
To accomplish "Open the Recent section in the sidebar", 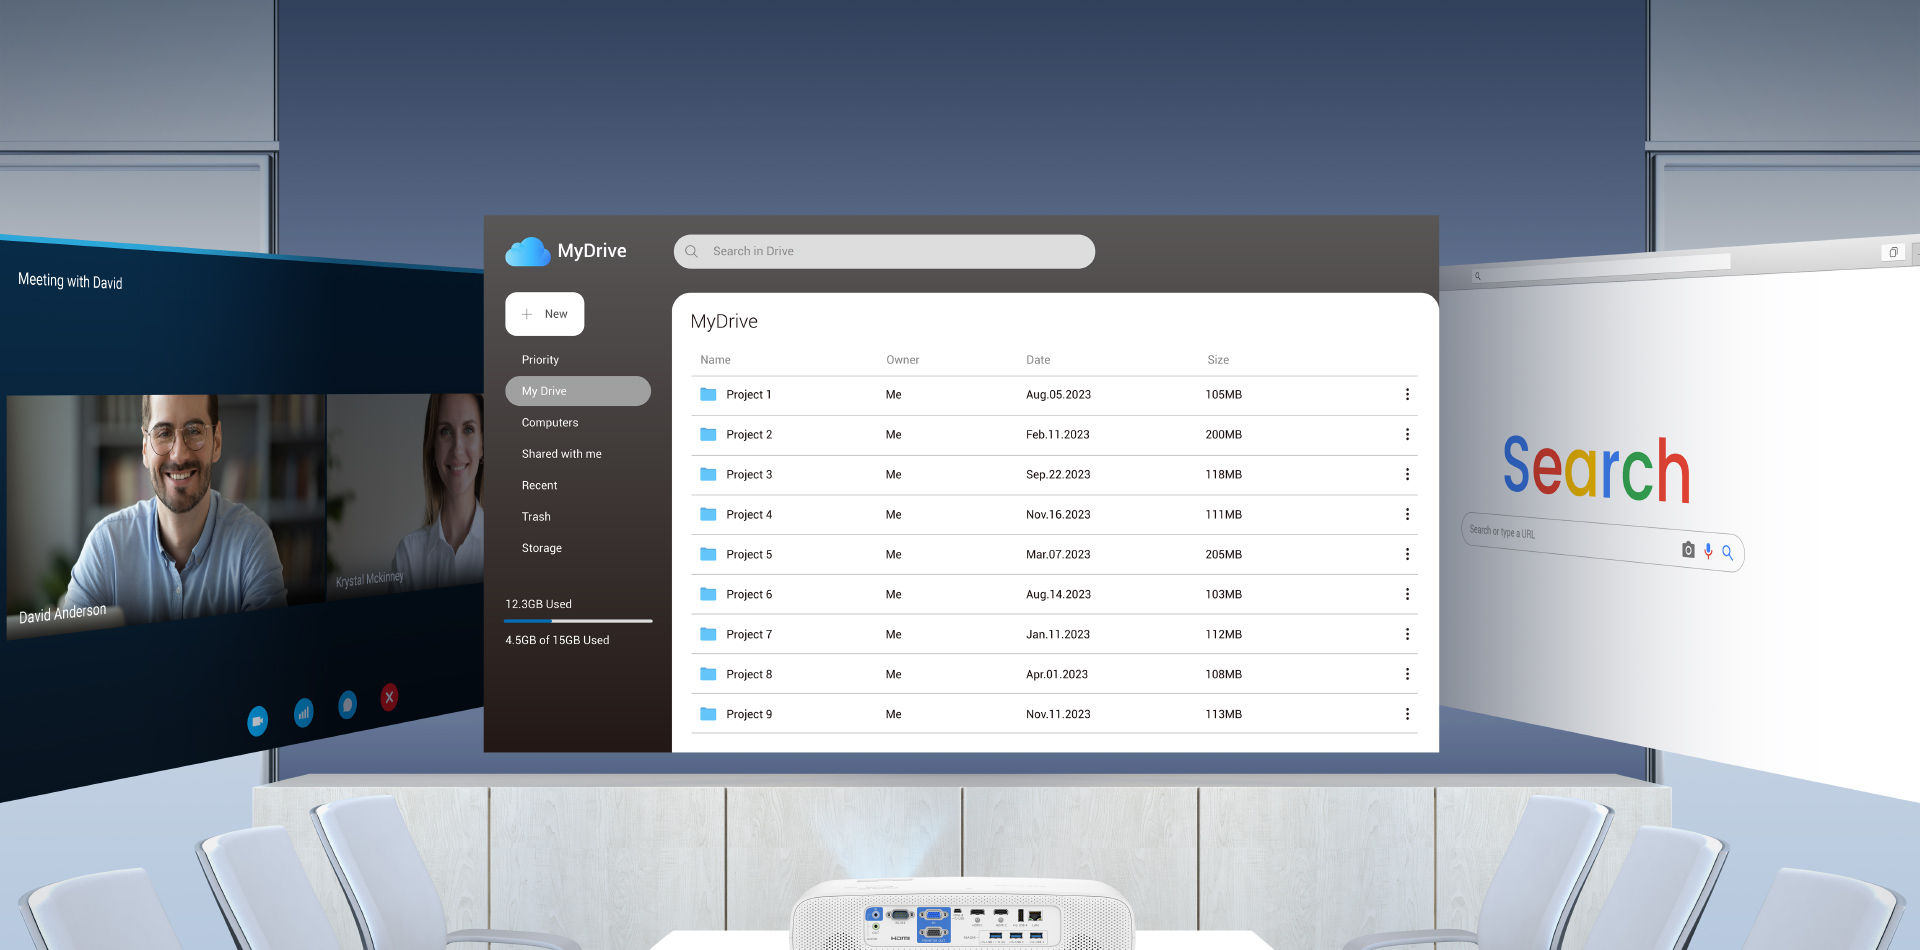I will (539, 485).
